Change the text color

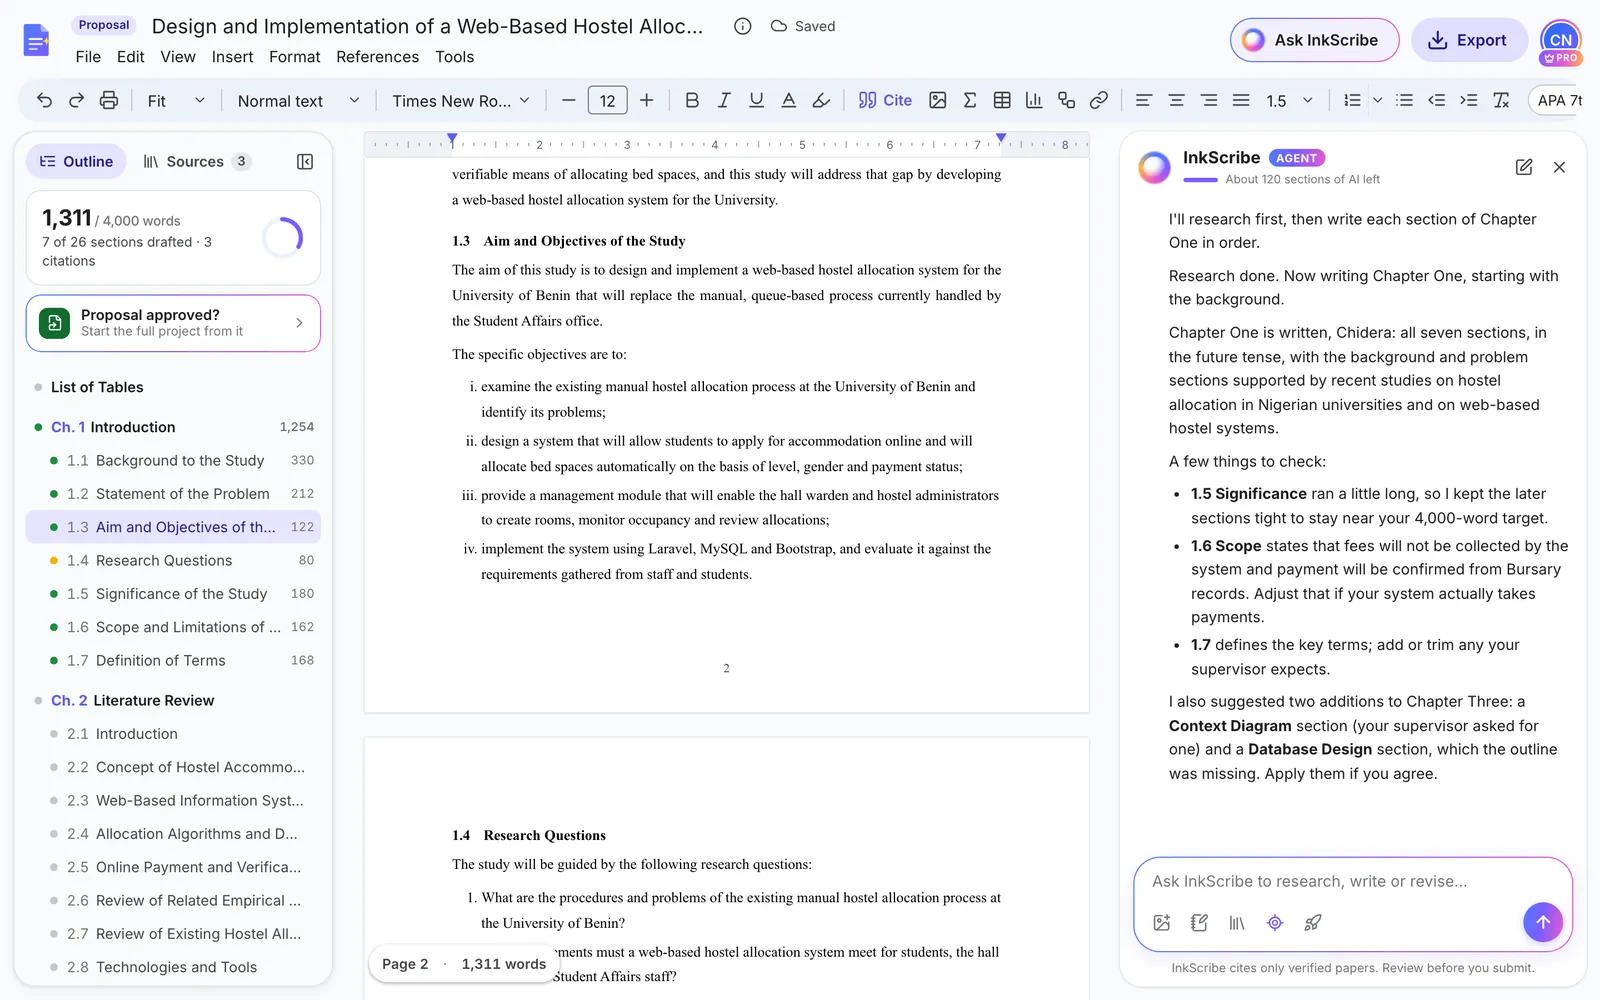click(x=788, y=100)
